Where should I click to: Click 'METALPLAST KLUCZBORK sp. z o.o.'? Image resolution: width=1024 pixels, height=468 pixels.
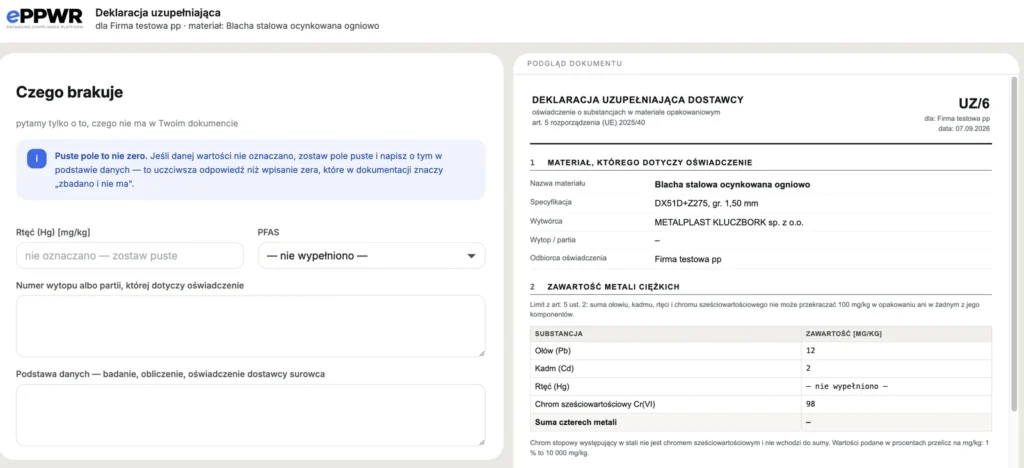coord(729,222)
